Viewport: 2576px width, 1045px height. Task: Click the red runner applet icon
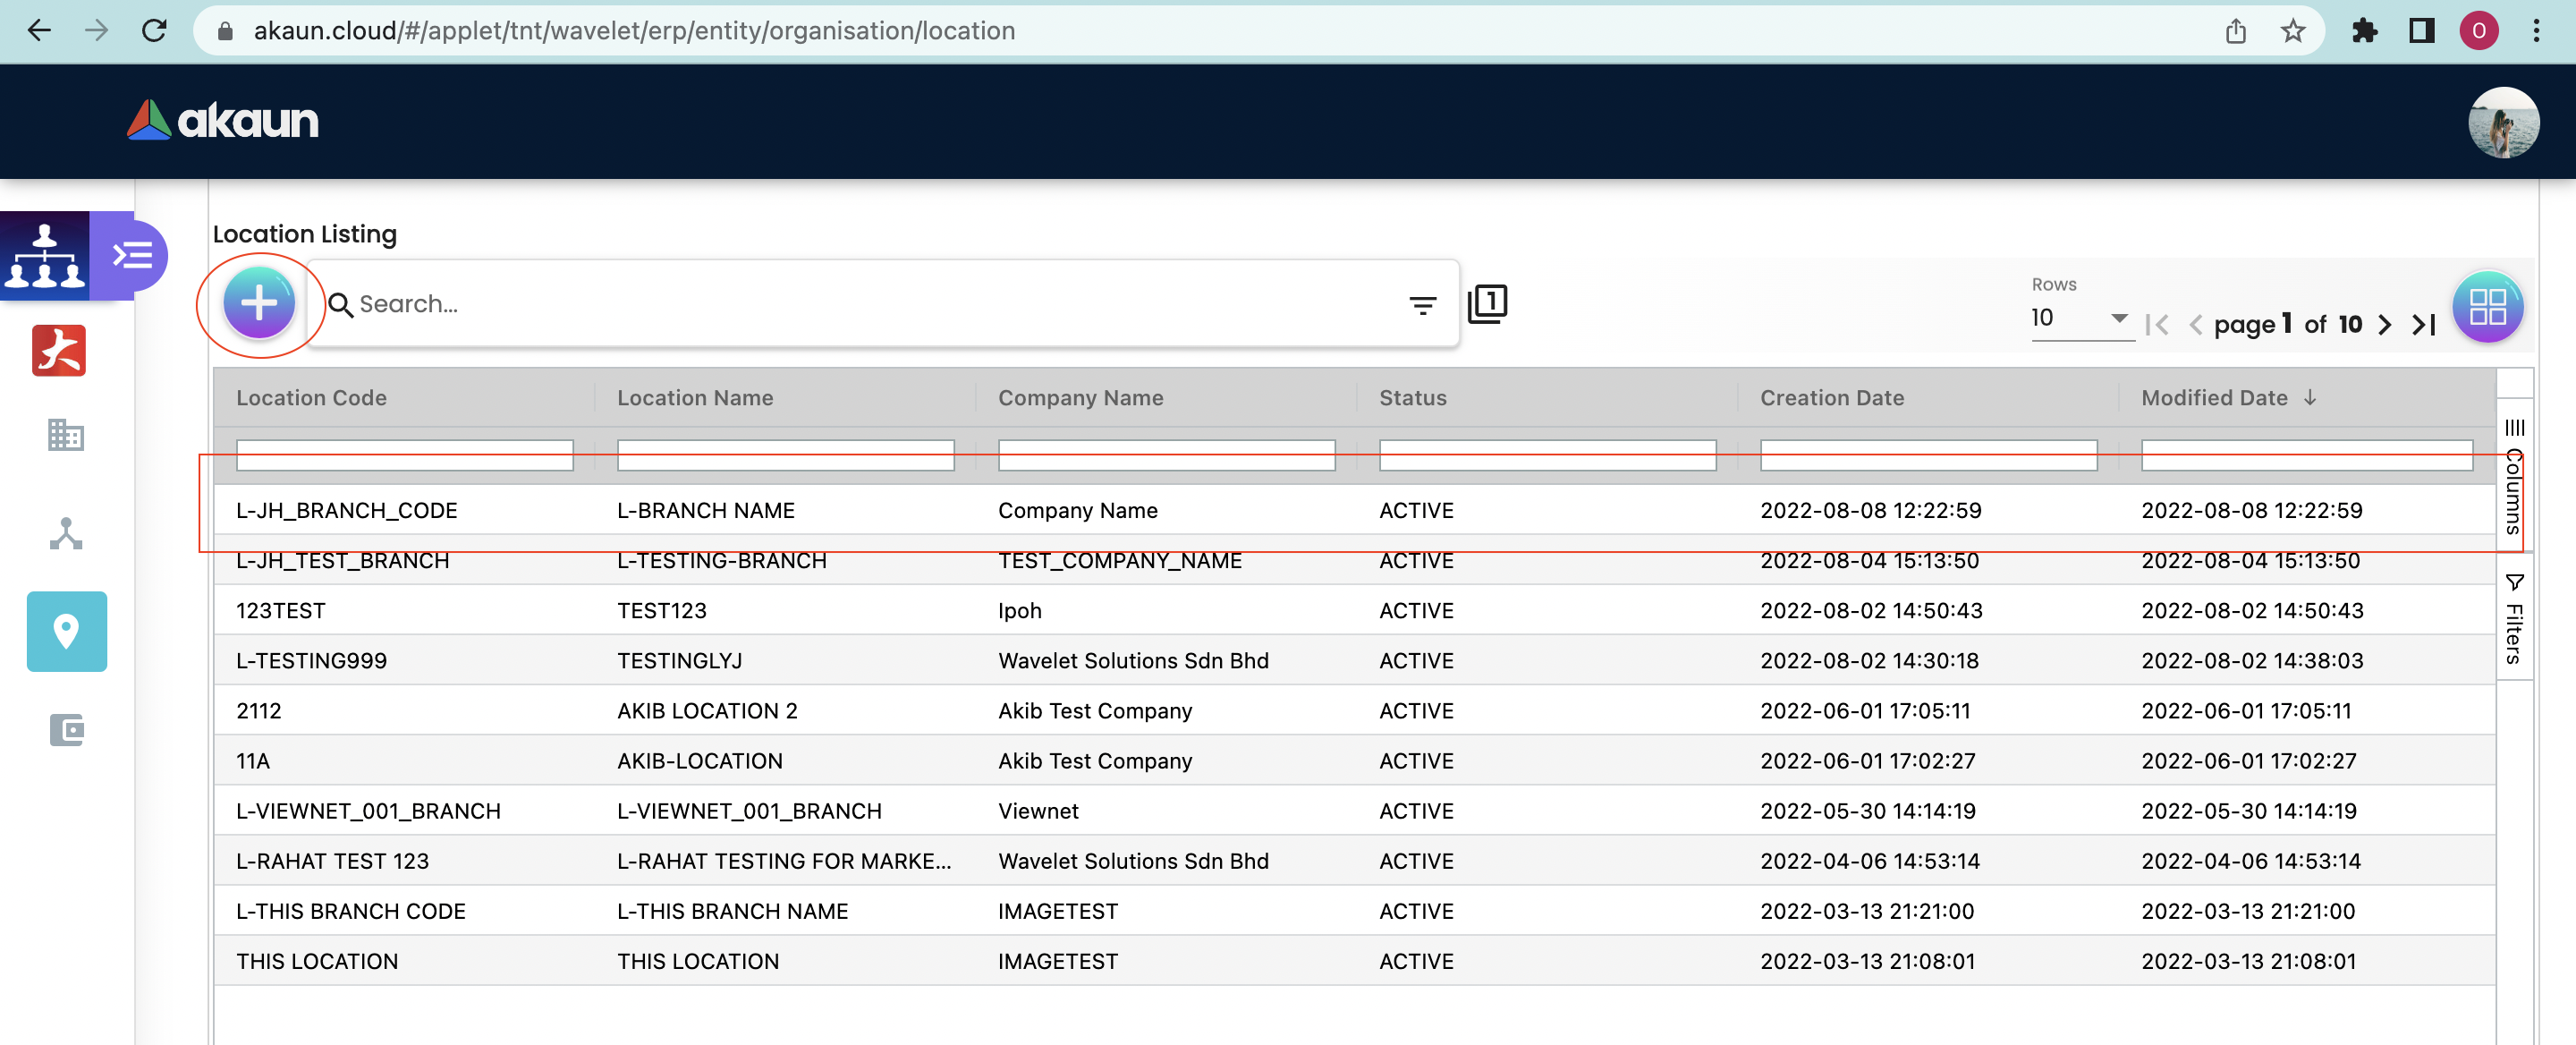(59, 350)
